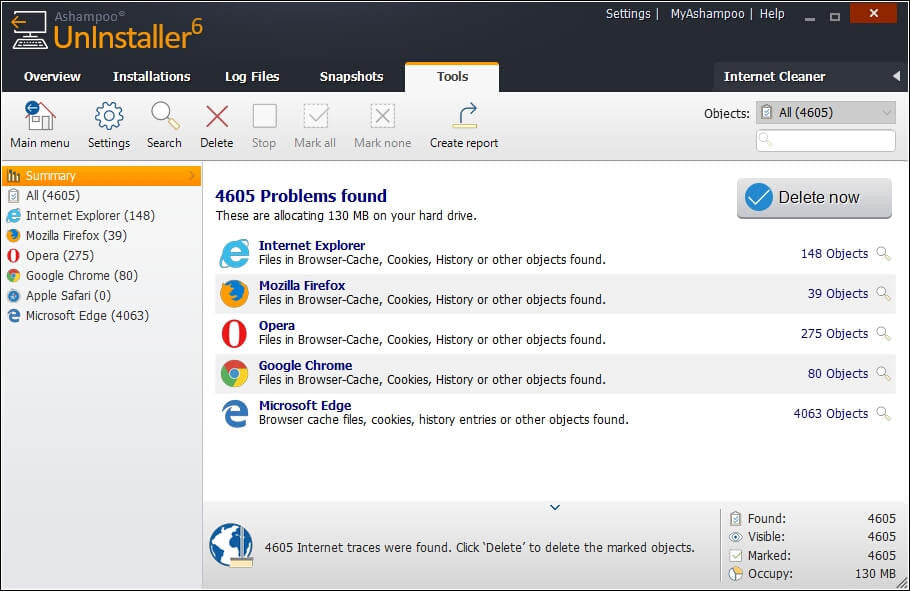Click magnifier icon next to 148 Objects
The width and height of the screenshot is (910, 591).
(883, 254)
